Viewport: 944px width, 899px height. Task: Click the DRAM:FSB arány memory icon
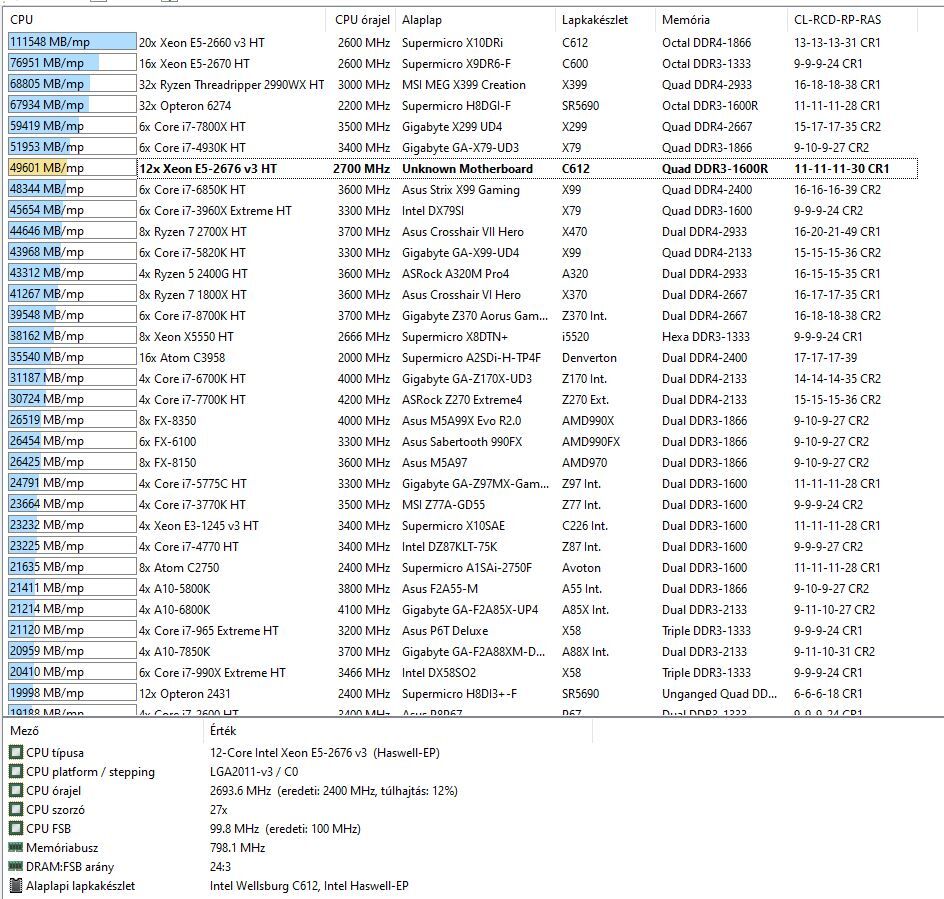16,866
